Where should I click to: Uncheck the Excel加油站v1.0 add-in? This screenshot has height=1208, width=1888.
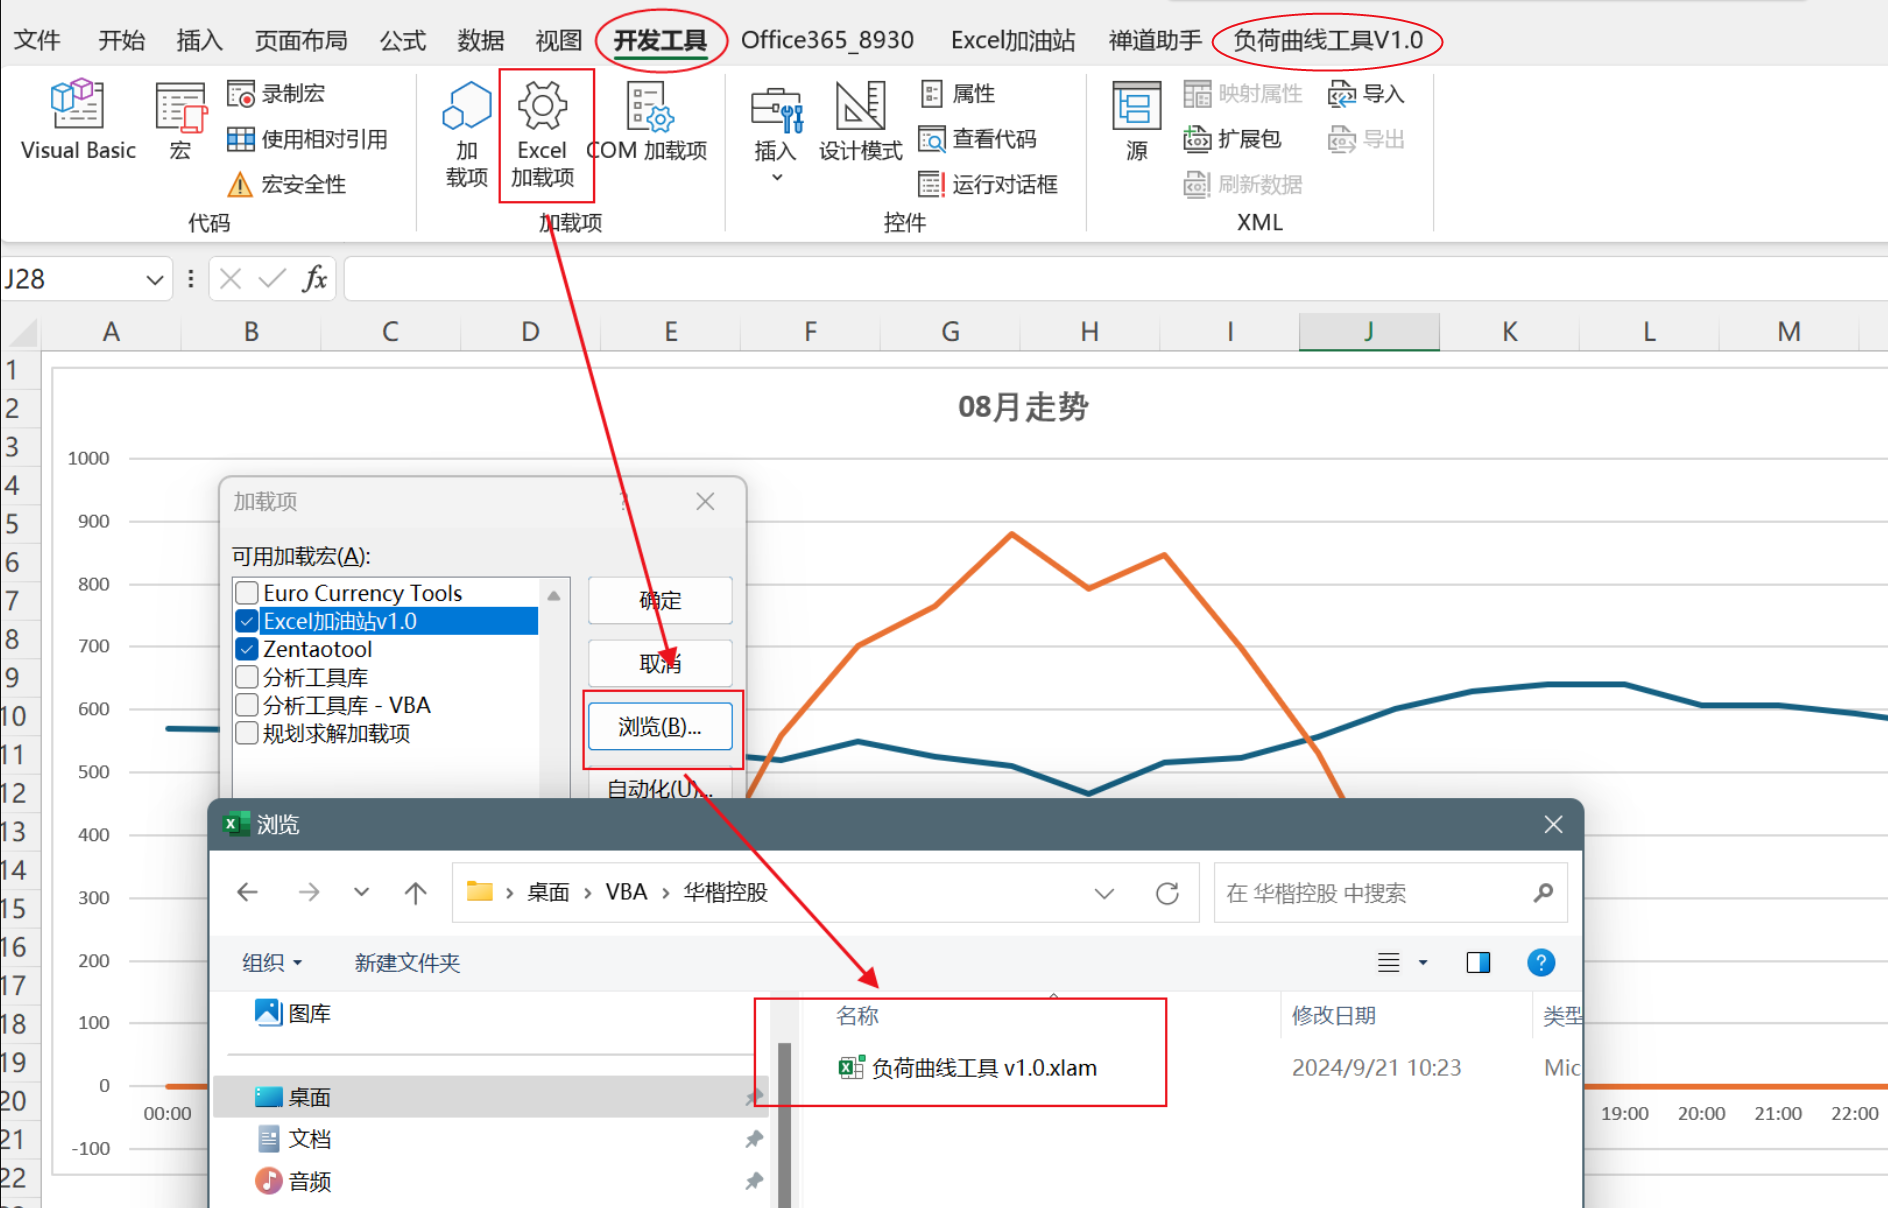point(247,621)
